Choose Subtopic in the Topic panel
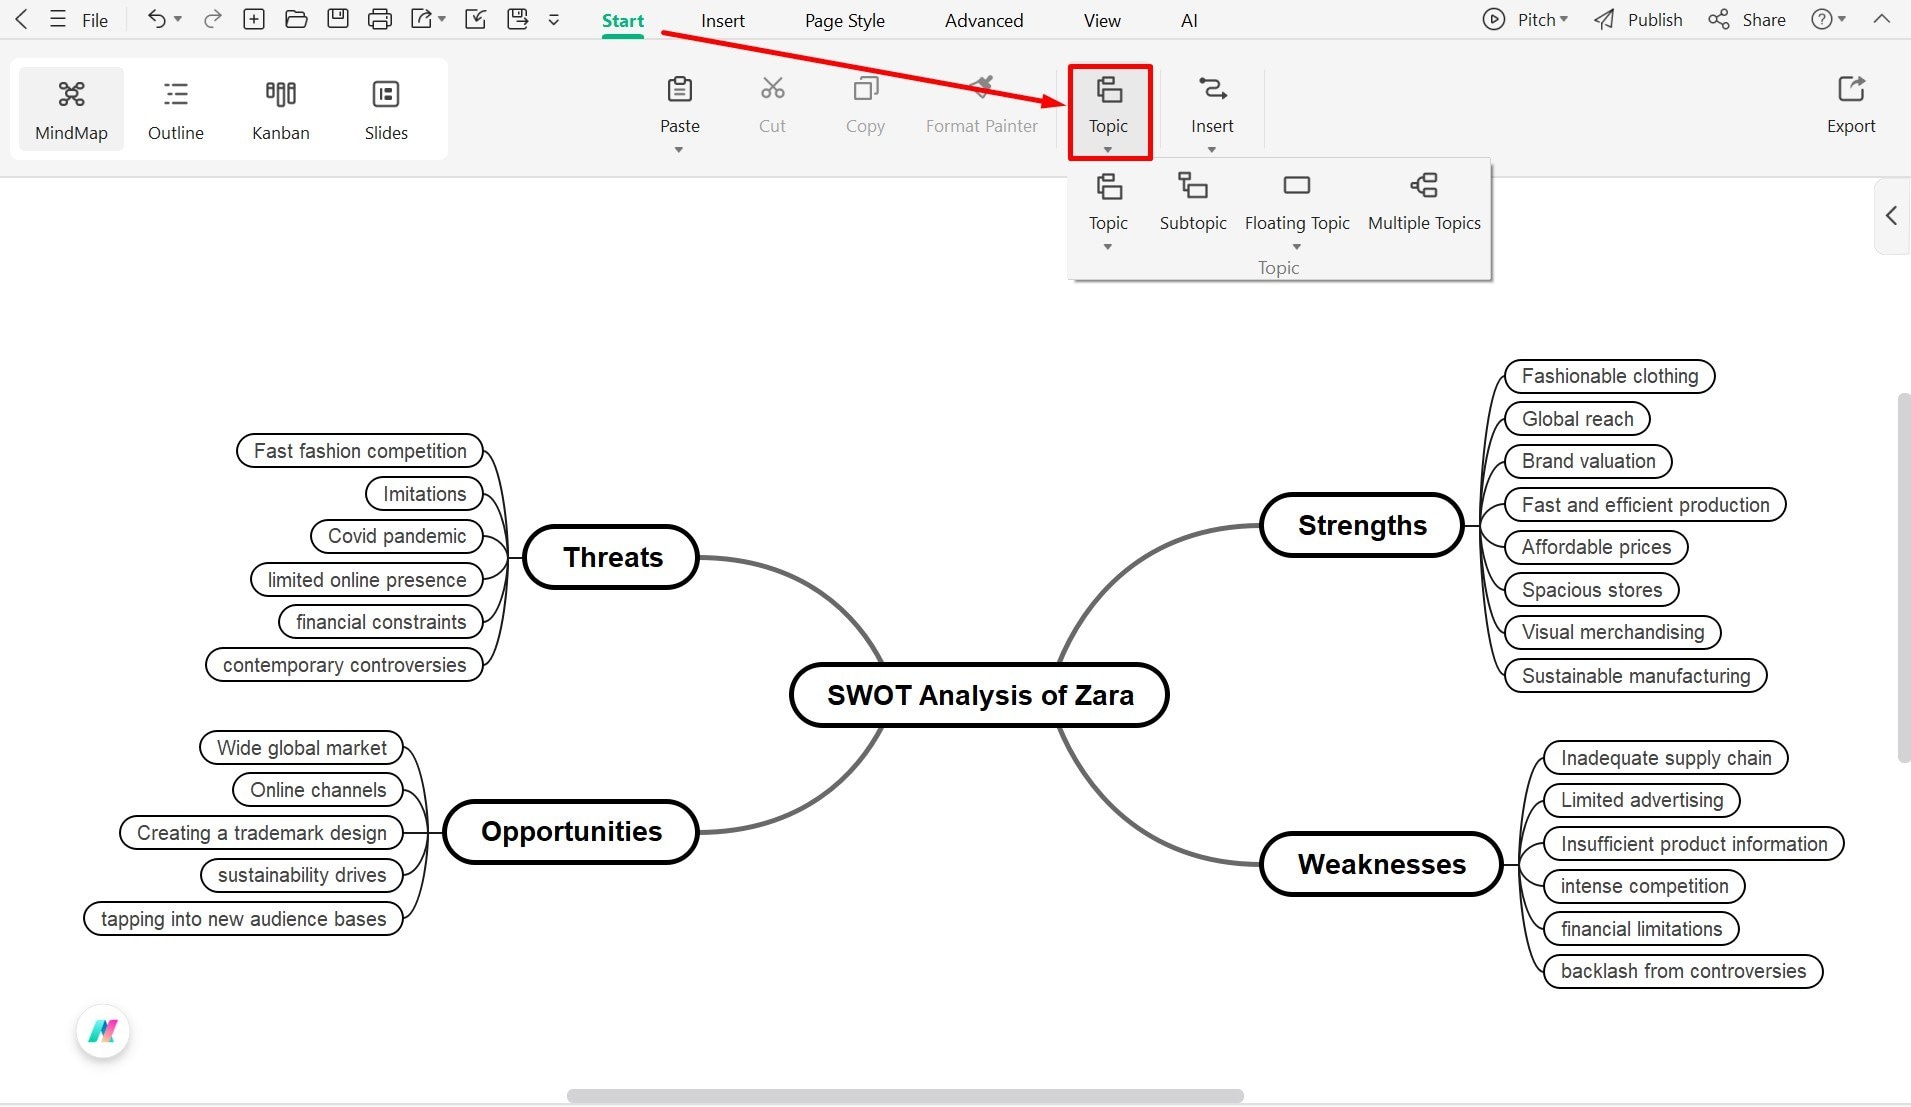This screenshot has width=1911, height=1107. click(x=1193, y=202)
